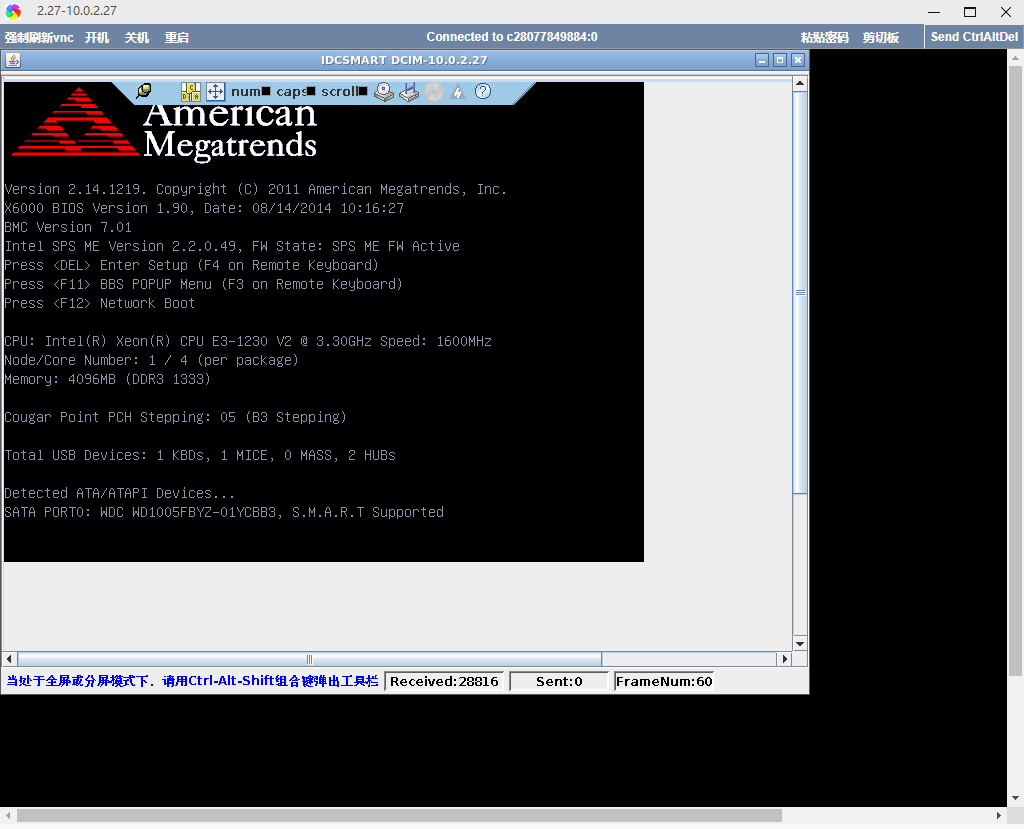The height and width of the screenshot is (829, 1024).
Task: Click the pushpin icon in floating toolbar
Action: [x=144, y=91]
